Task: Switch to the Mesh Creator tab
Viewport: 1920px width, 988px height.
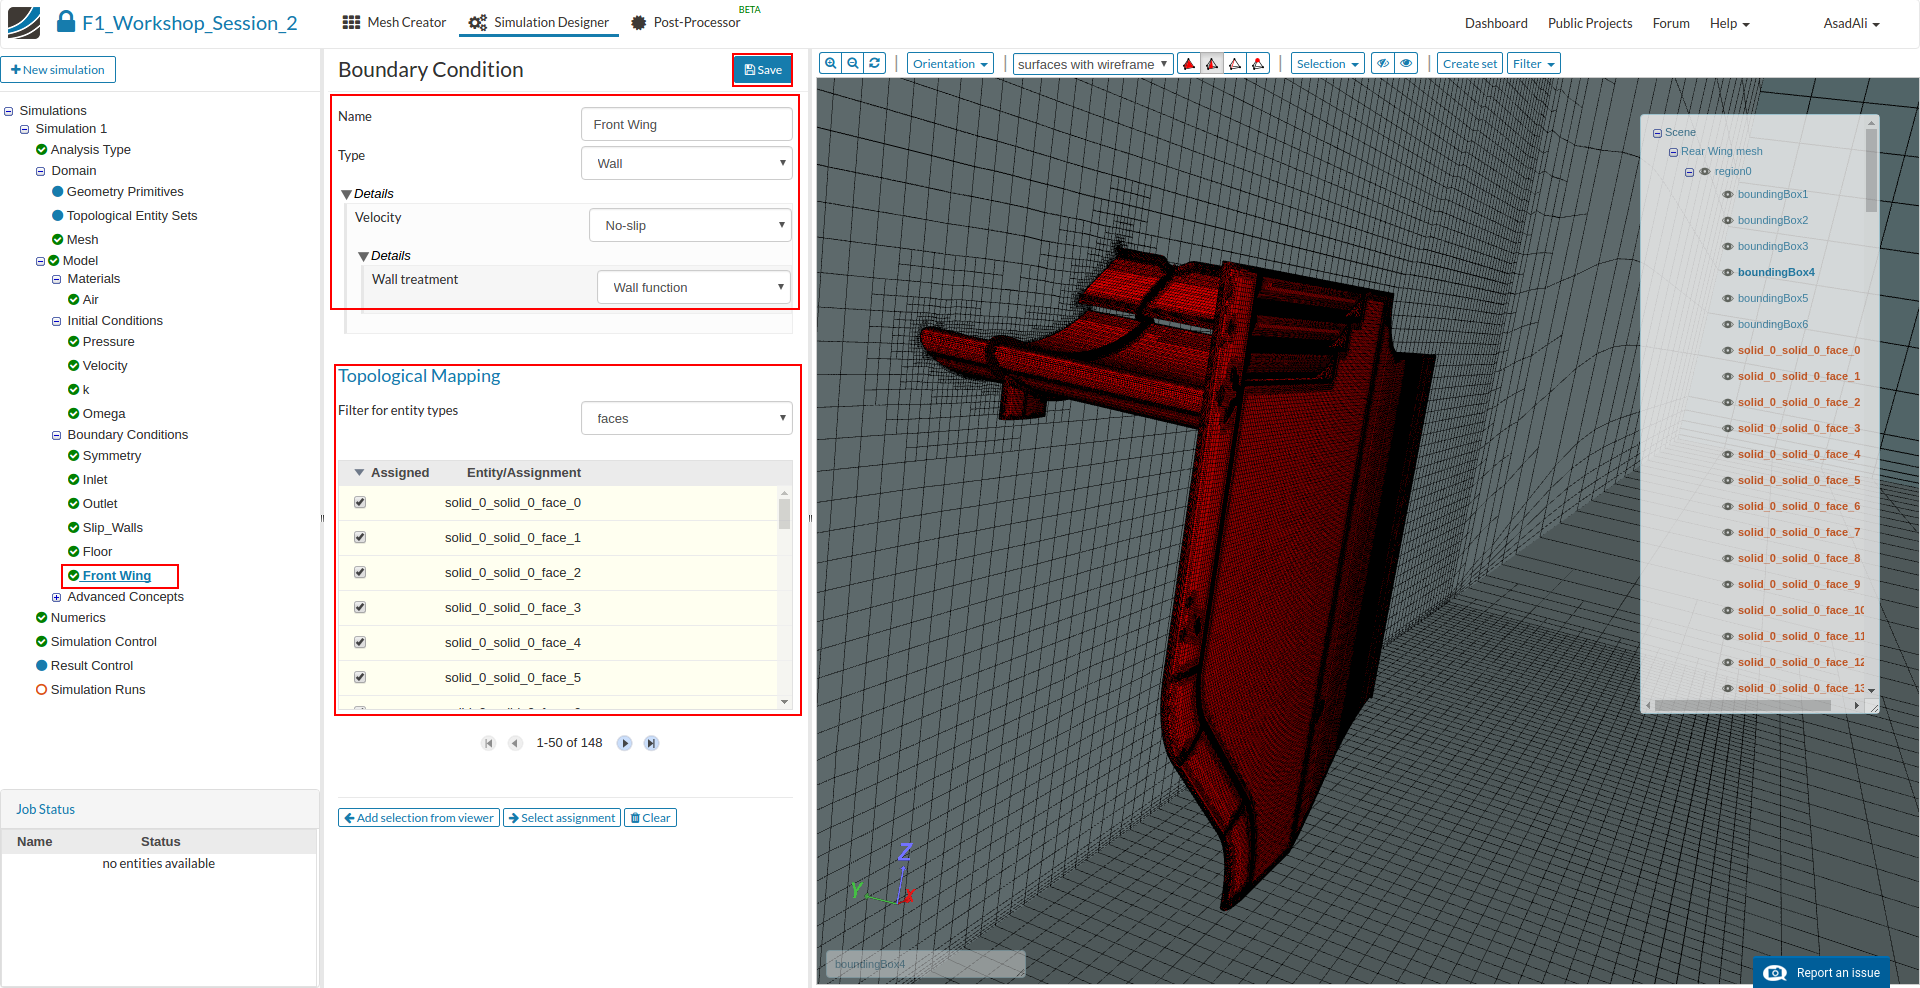Action: pos(394,23)
